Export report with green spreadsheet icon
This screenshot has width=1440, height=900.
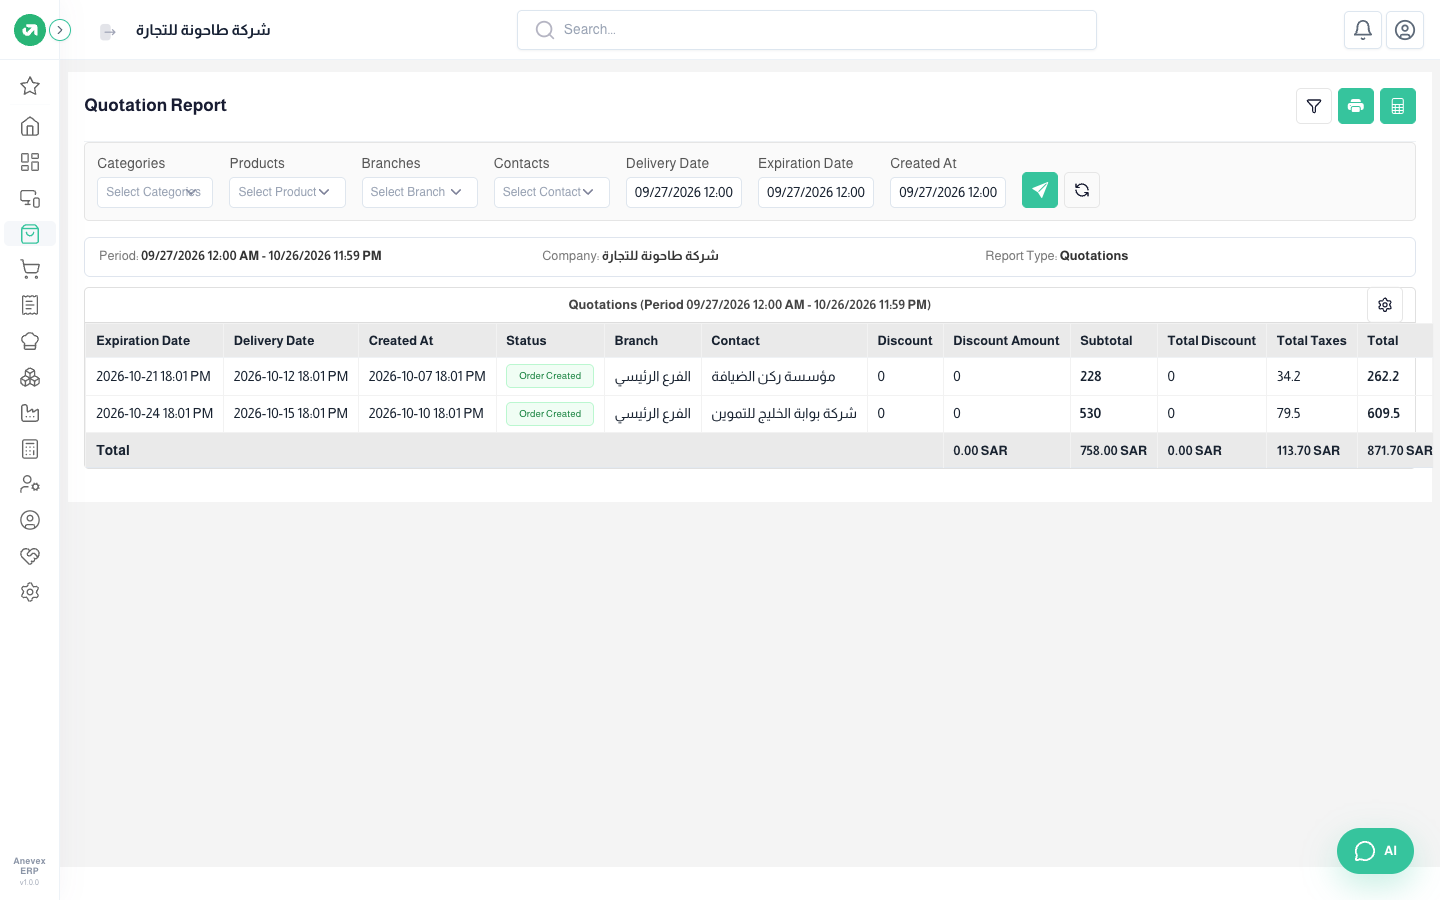(1398, 106)
